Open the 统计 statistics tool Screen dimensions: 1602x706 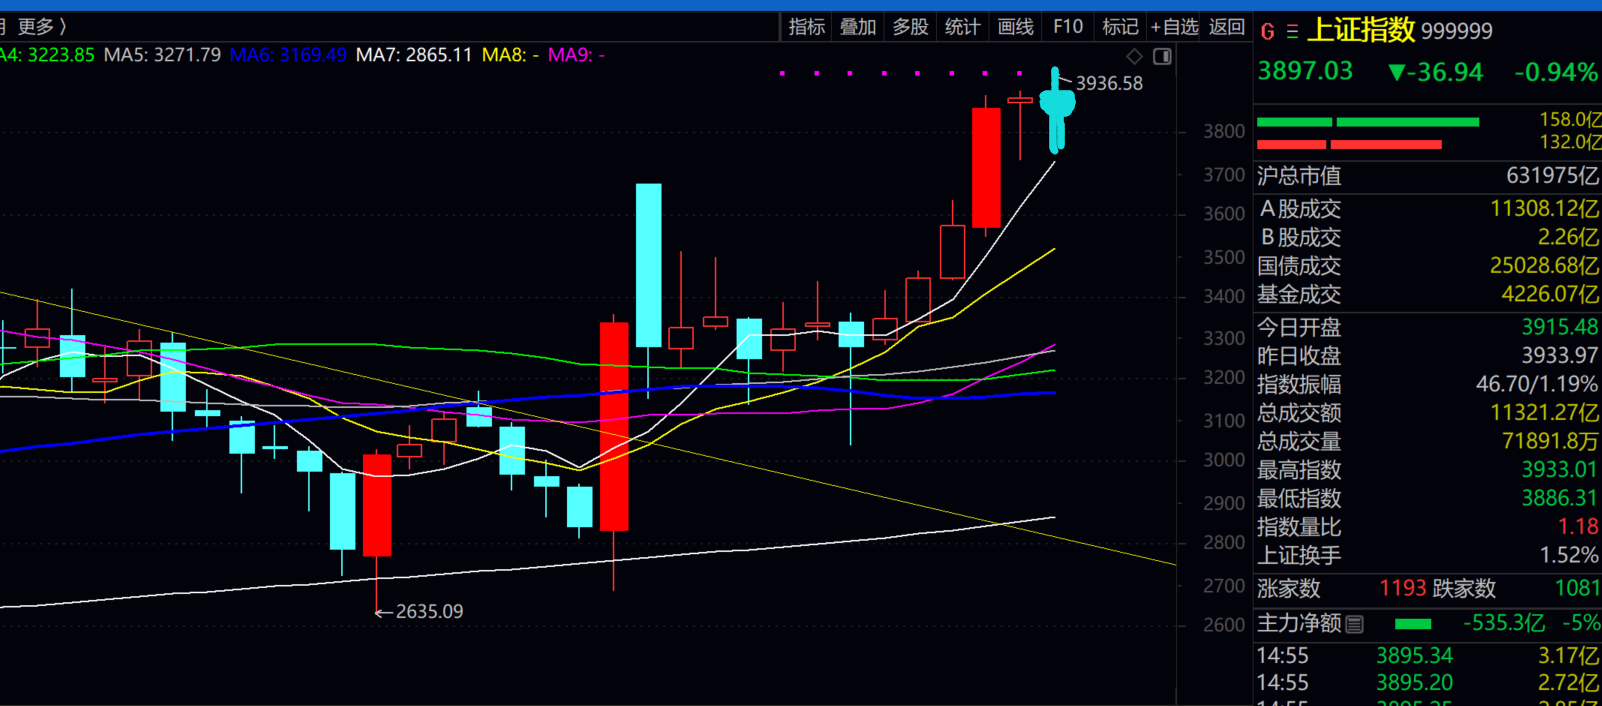click(962, 27)
